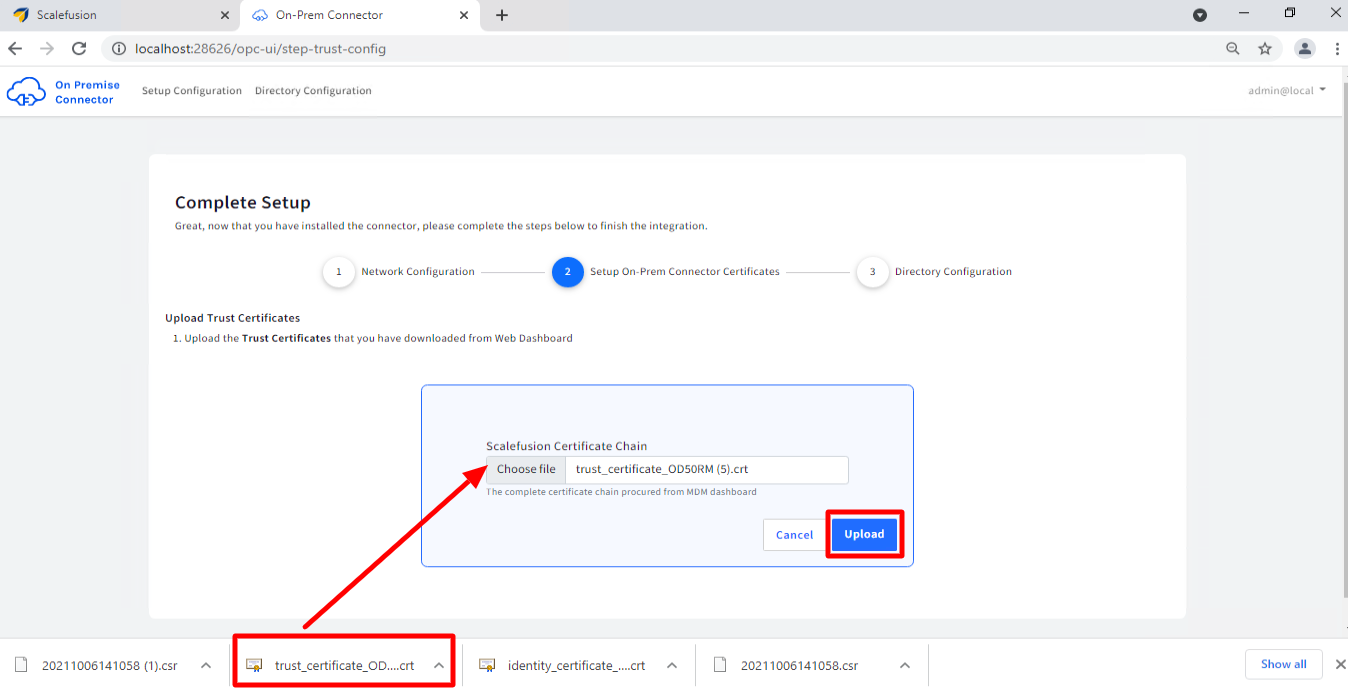Go back using the browser back arrow
Screen dimensions: 1348x690
pyautogui.click(x=15, y=48)
